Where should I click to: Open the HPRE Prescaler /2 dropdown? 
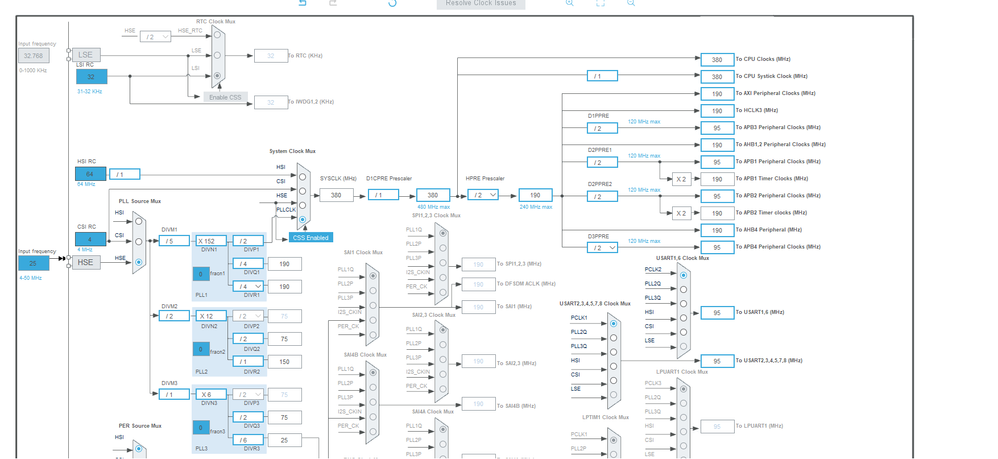coord(483,195)
